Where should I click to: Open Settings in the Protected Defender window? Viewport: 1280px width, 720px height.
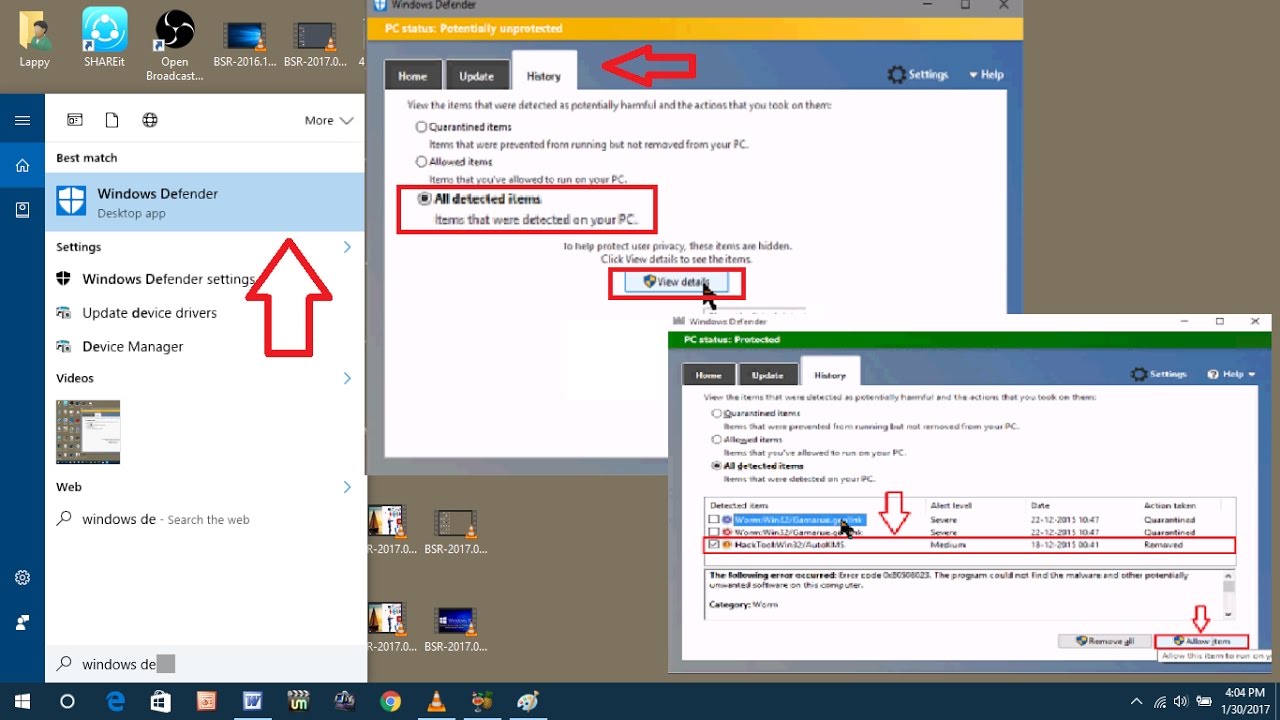coord(1158,374)
